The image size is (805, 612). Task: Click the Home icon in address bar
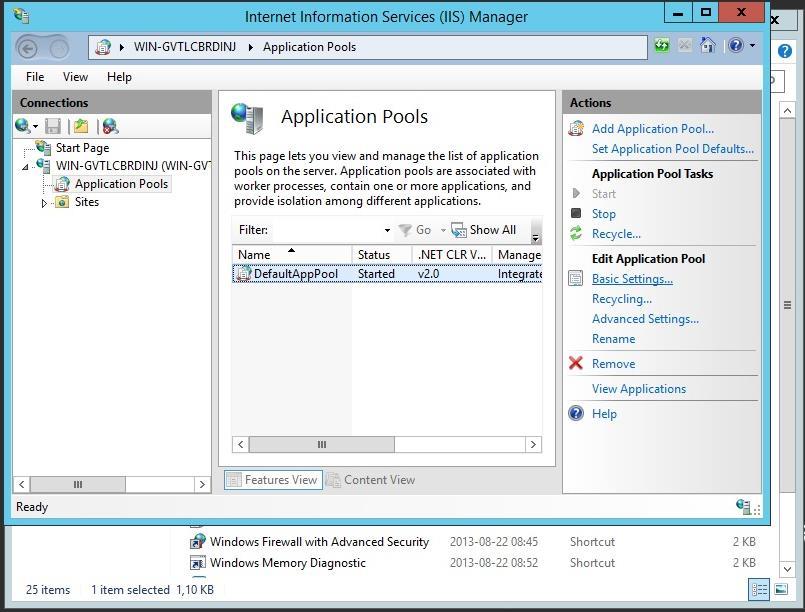pos(707,46)
